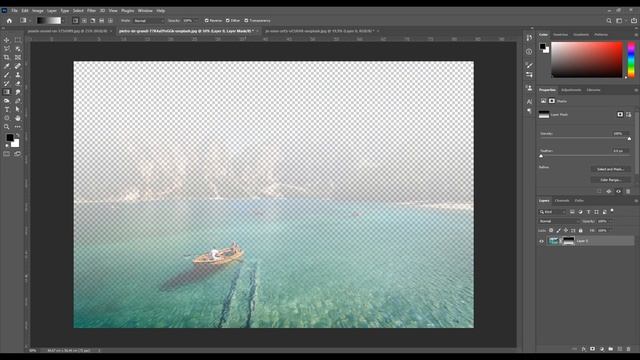Open layer blend mode dropdown Normal

point(559,221)
